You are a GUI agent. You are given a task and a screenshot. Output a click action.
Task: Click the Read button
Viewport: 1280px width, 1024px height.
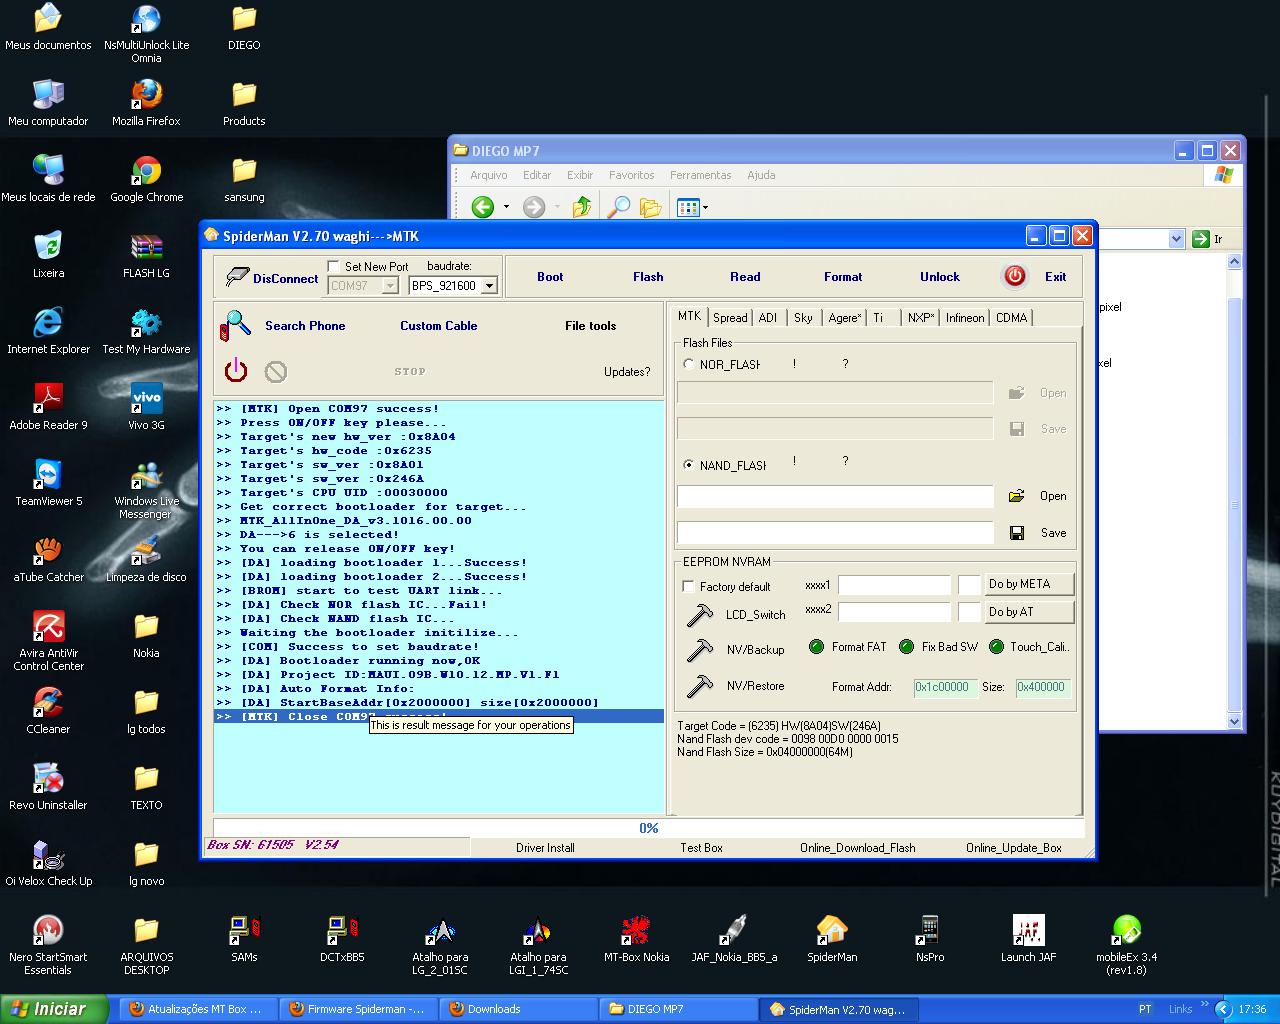(x=745, y=277)
